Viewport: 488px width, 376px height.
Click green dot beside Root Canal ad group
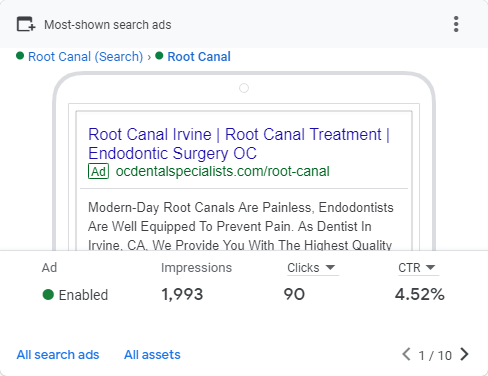coord(159,56)
